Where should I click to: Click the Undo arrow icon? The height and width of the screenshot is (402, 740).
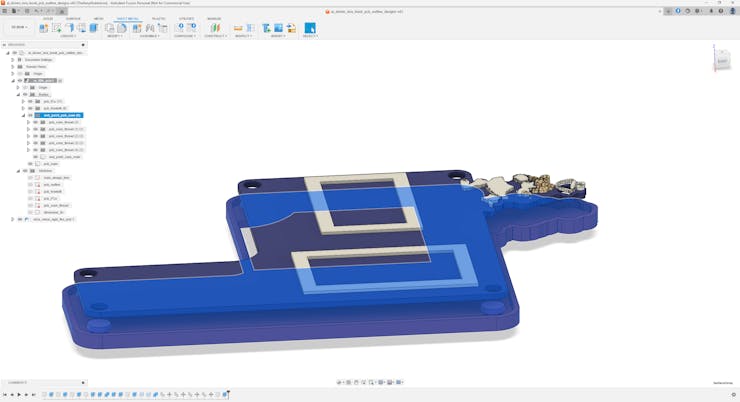pyautogui.click(x=36, y=10)
